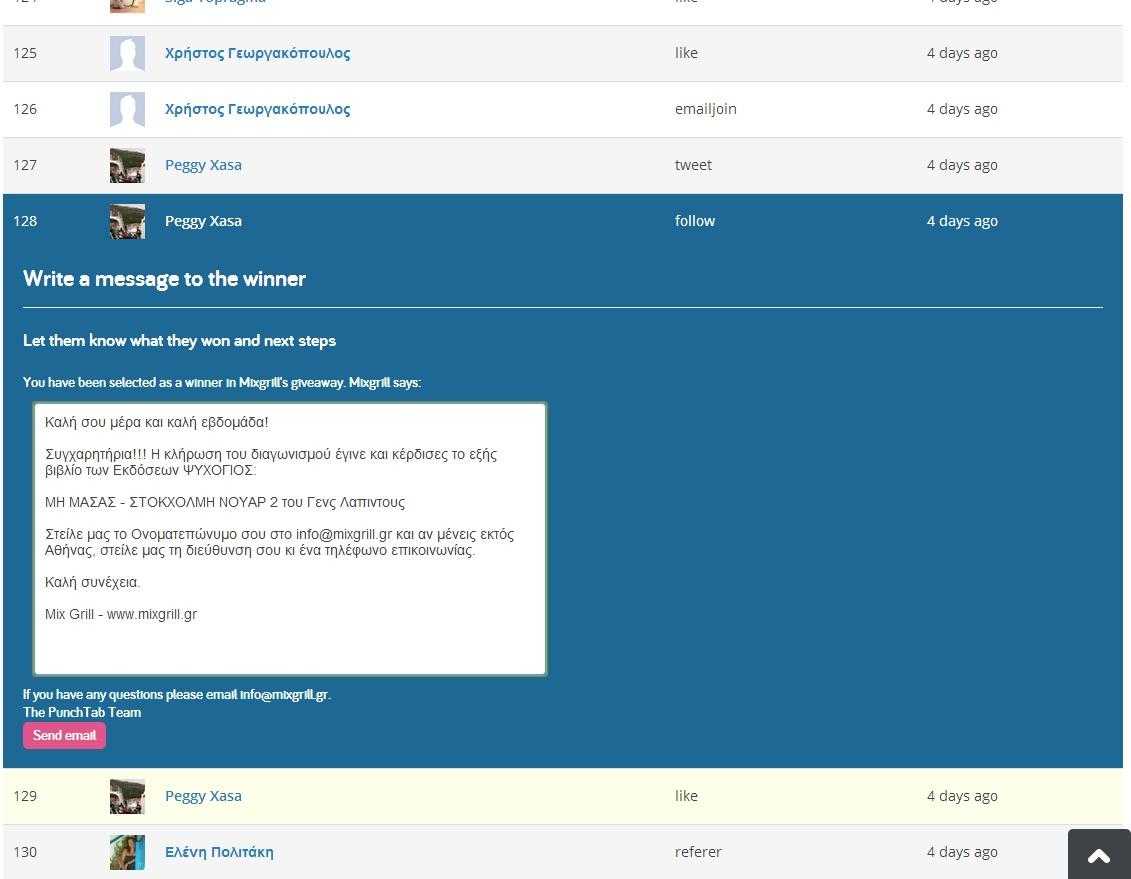1131x879 pixels.
Task: Click the 'tweet' action in row 127
Action: (693, 165)
